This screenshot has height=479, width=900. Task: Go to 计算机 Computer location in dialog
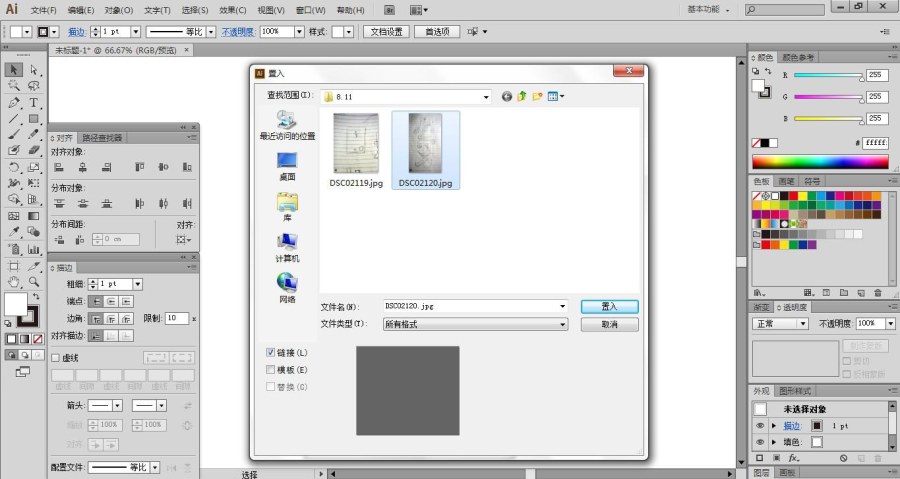click(287, 248)
